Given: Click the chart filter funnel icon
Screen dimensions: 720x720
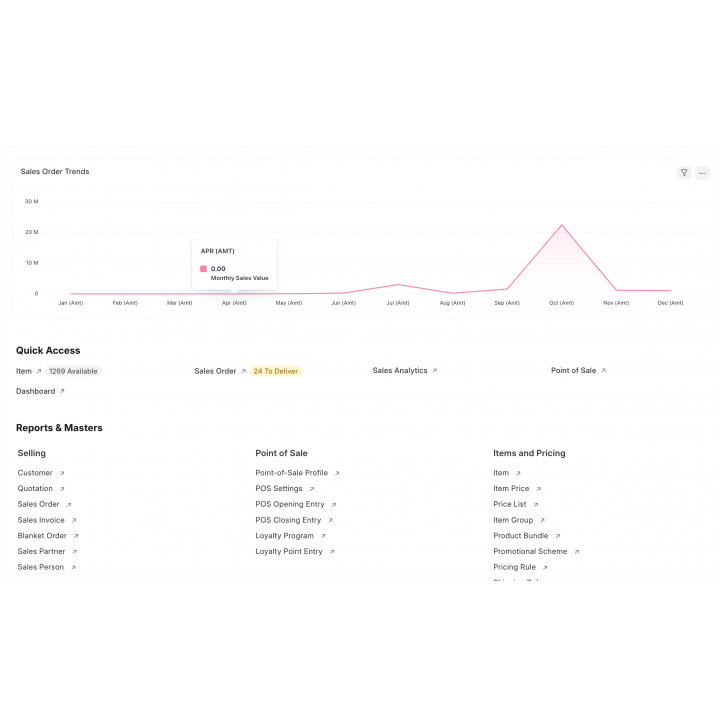Looking at the screenshot, I should [684, 172].
